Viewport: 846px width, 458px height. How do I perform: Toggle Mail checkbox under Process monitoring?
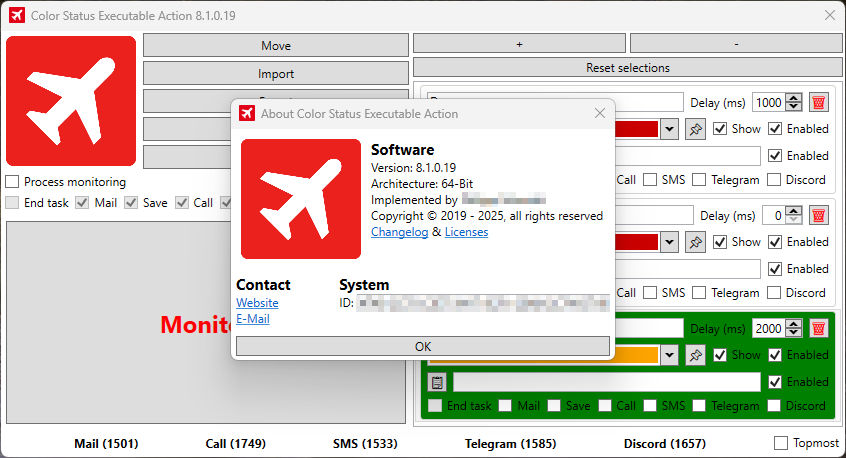tap(82, 203)
